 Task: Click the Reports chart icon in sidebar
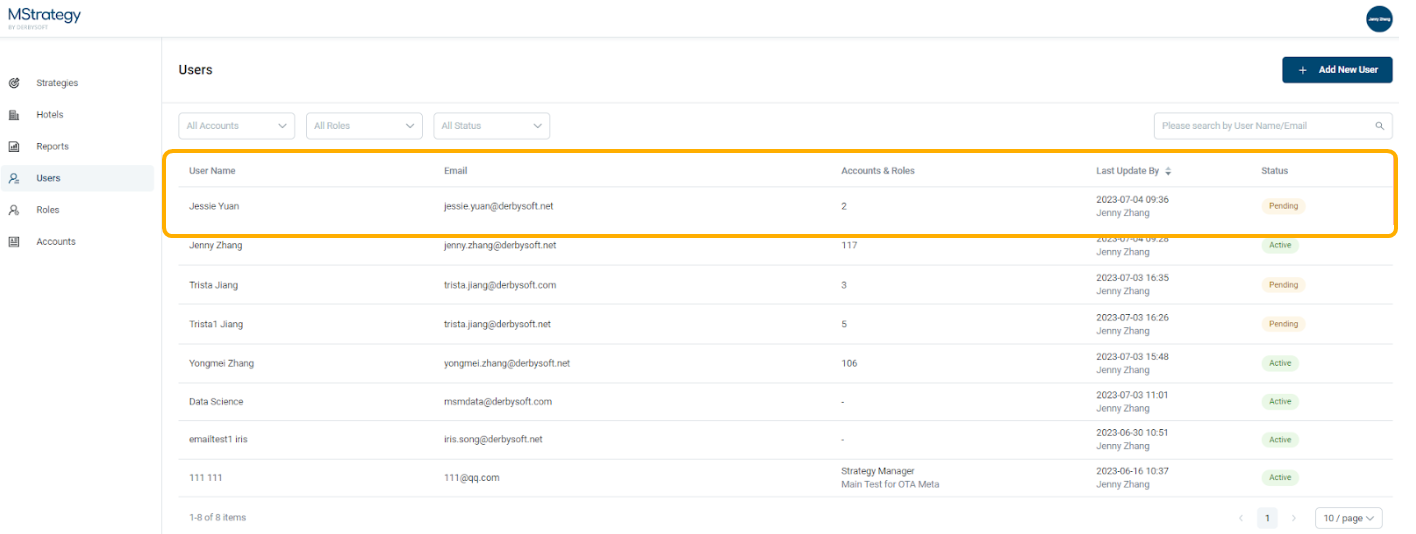pyautogui.click(x=14, y=147)
